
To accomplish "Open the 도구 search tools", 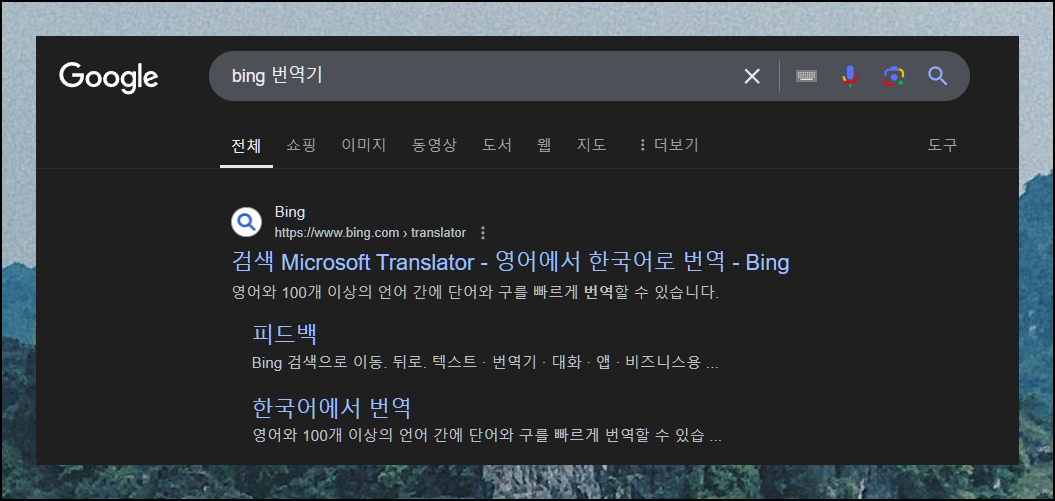I will pyautogui.click(x=942, y=145).
